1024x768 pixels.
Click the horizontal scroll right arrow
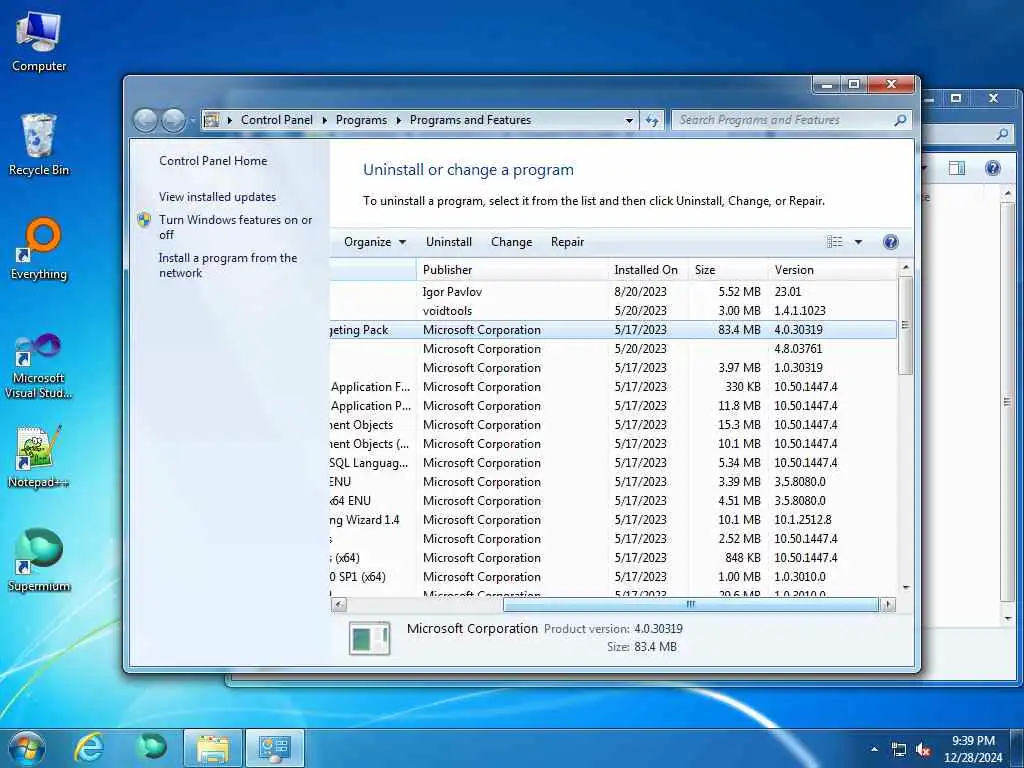[x=888, y=605]
